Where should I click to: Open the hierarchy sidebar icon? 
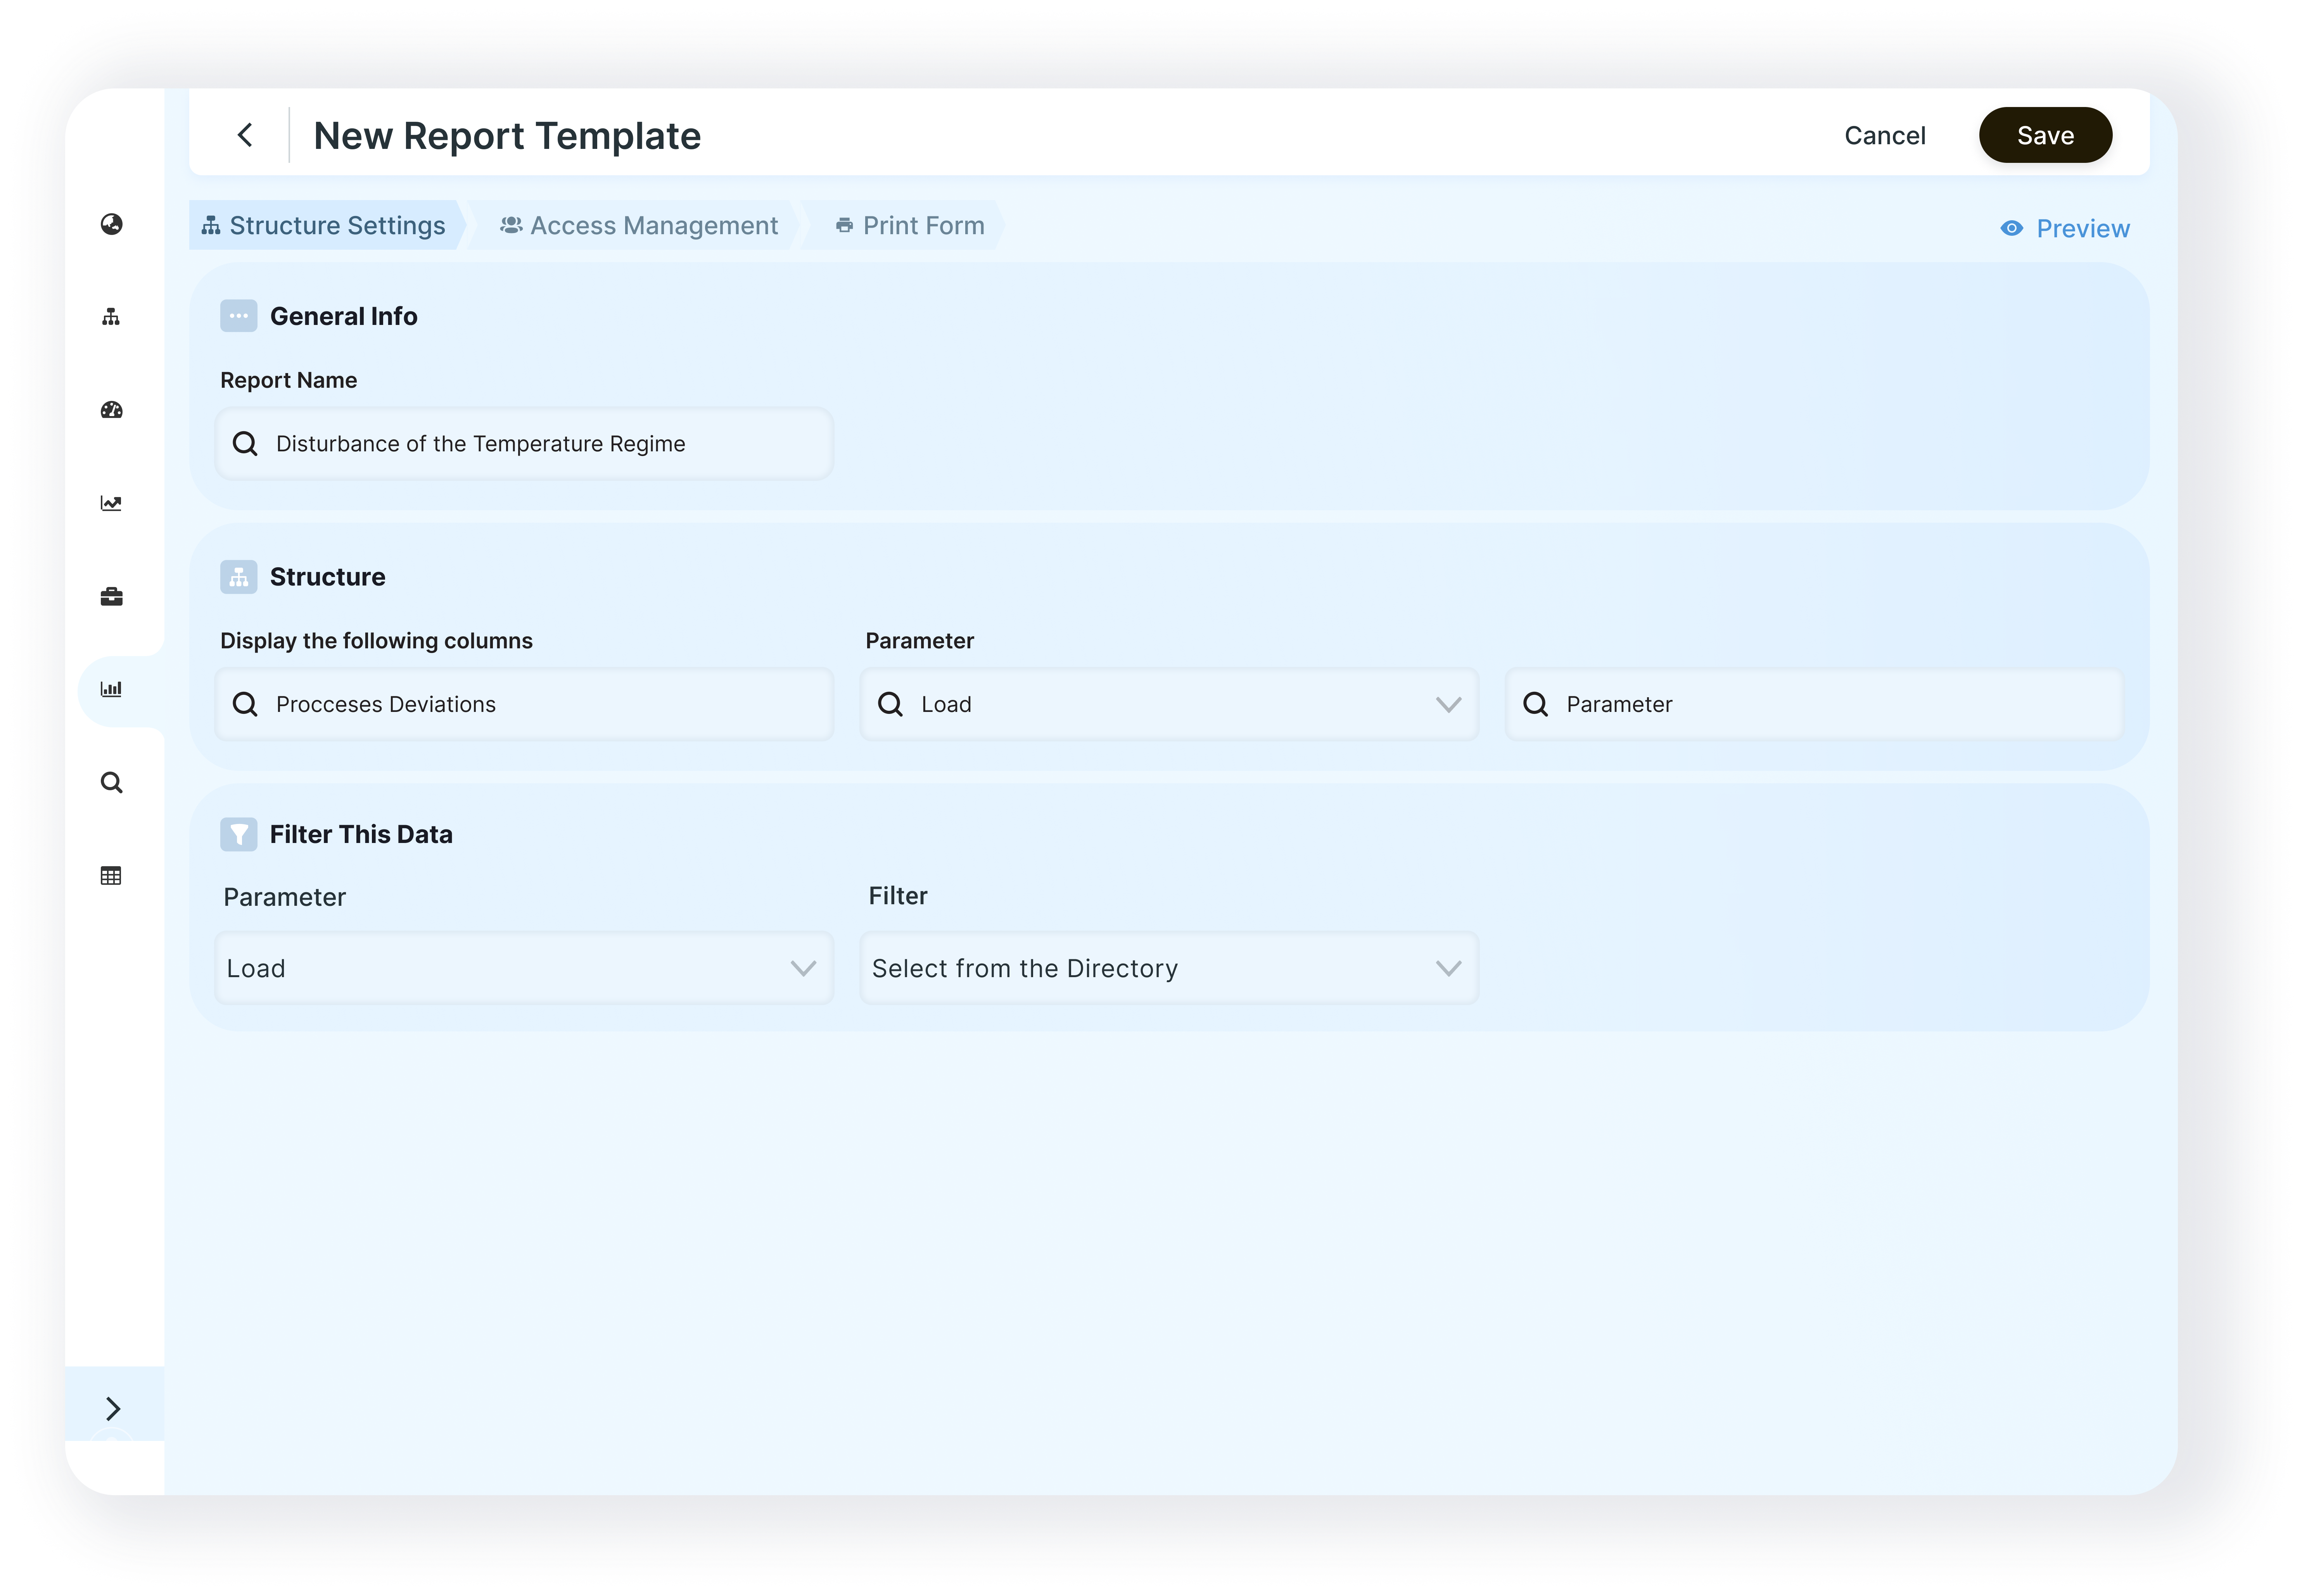pyautogui.click(x=111, y=317)
